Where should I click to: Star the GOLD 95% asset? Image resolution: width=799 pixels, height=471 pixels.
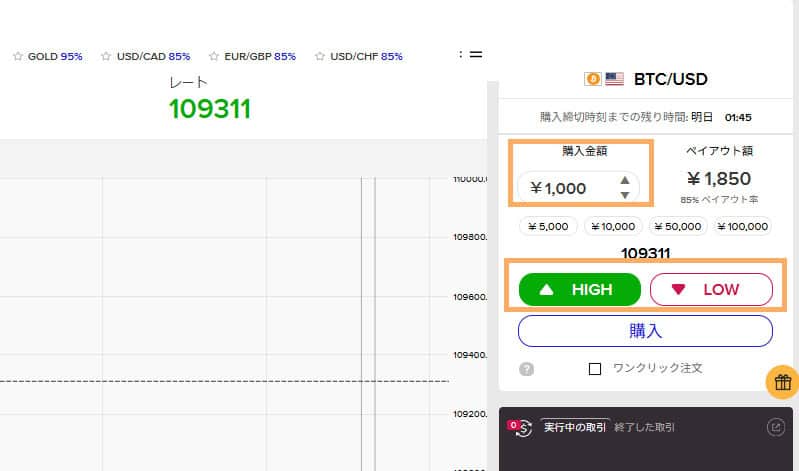point(18,56)
